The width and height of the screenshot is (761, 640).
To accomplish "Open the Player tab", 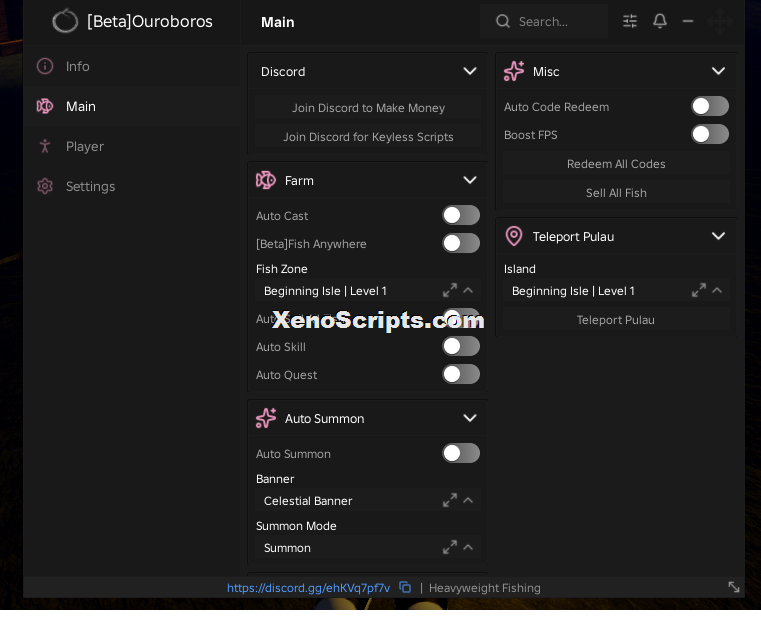I will click(x=132, y=146).
